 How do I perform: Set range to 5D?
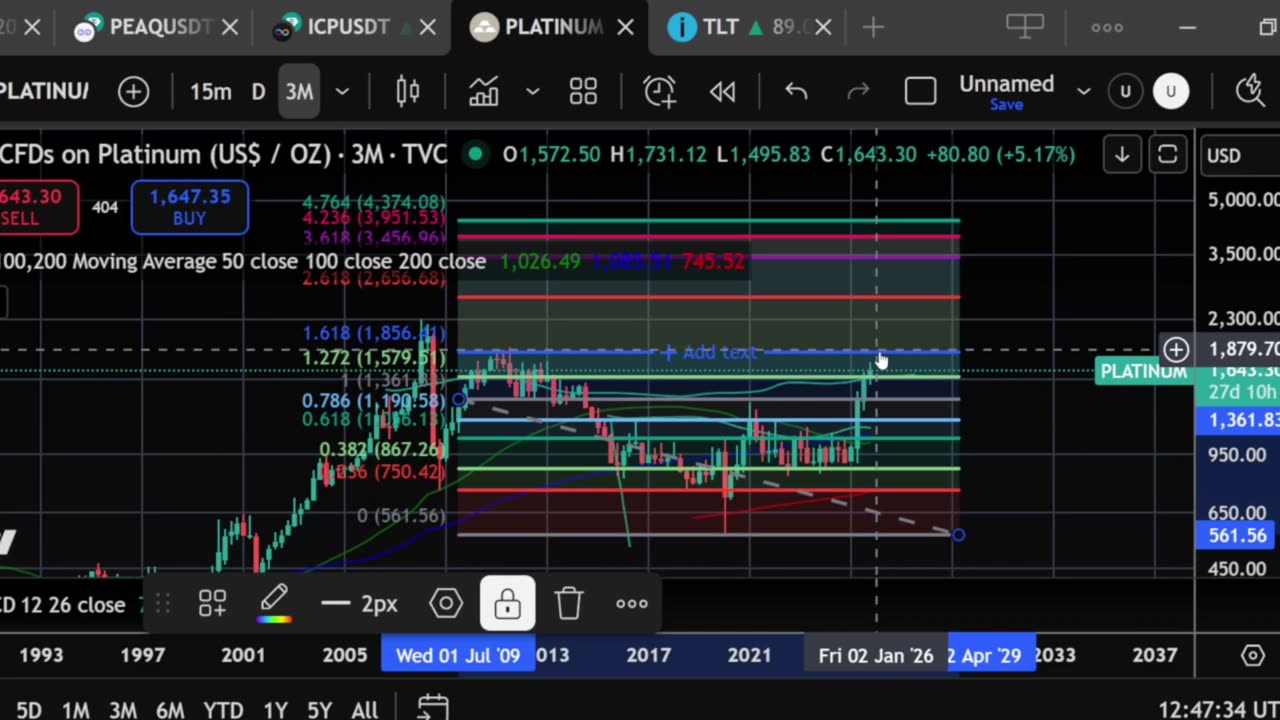(x=28, y=710)
